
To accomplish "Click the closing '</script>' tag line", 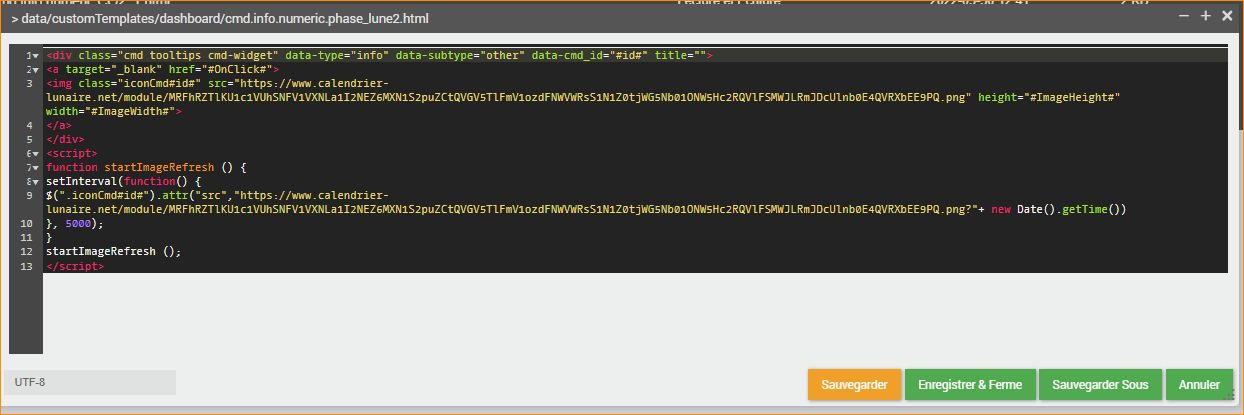I will [75, 266].
